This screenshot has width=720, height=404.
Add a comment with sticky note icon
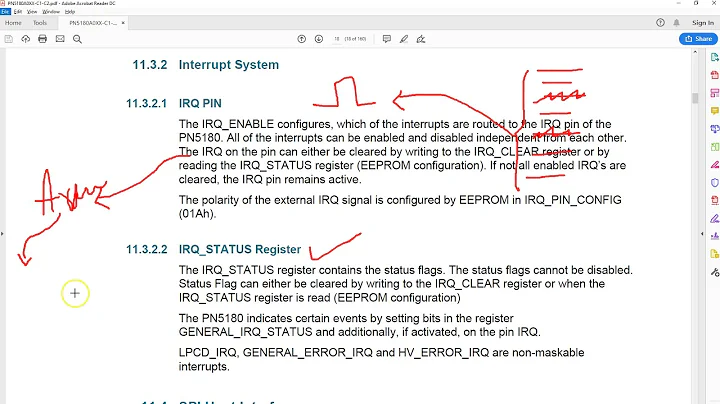[387, 39]
